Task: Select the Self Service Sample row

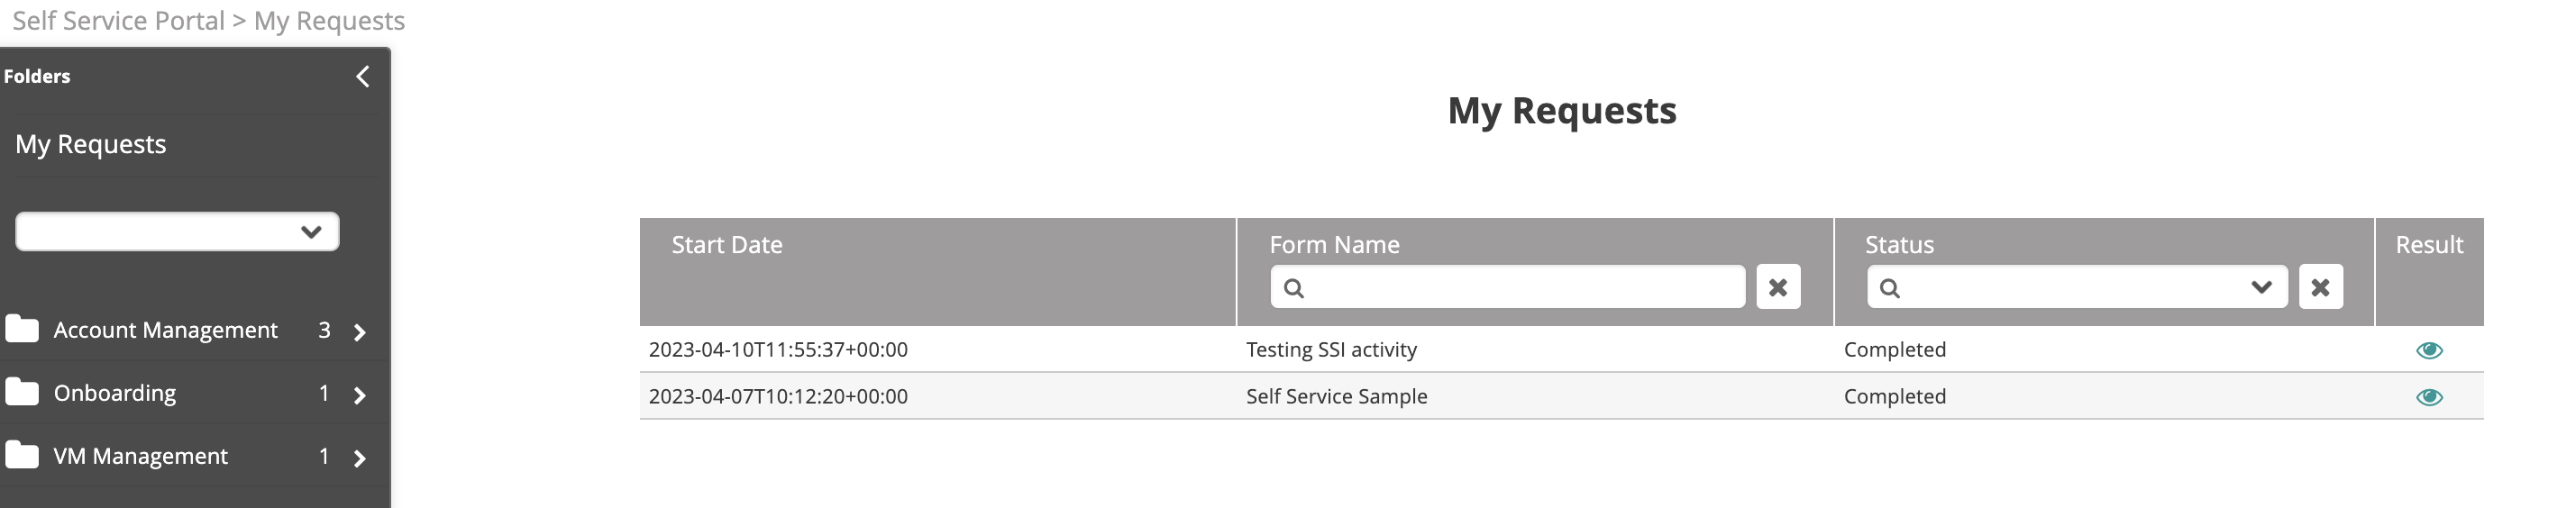Action: point(1562,397)
